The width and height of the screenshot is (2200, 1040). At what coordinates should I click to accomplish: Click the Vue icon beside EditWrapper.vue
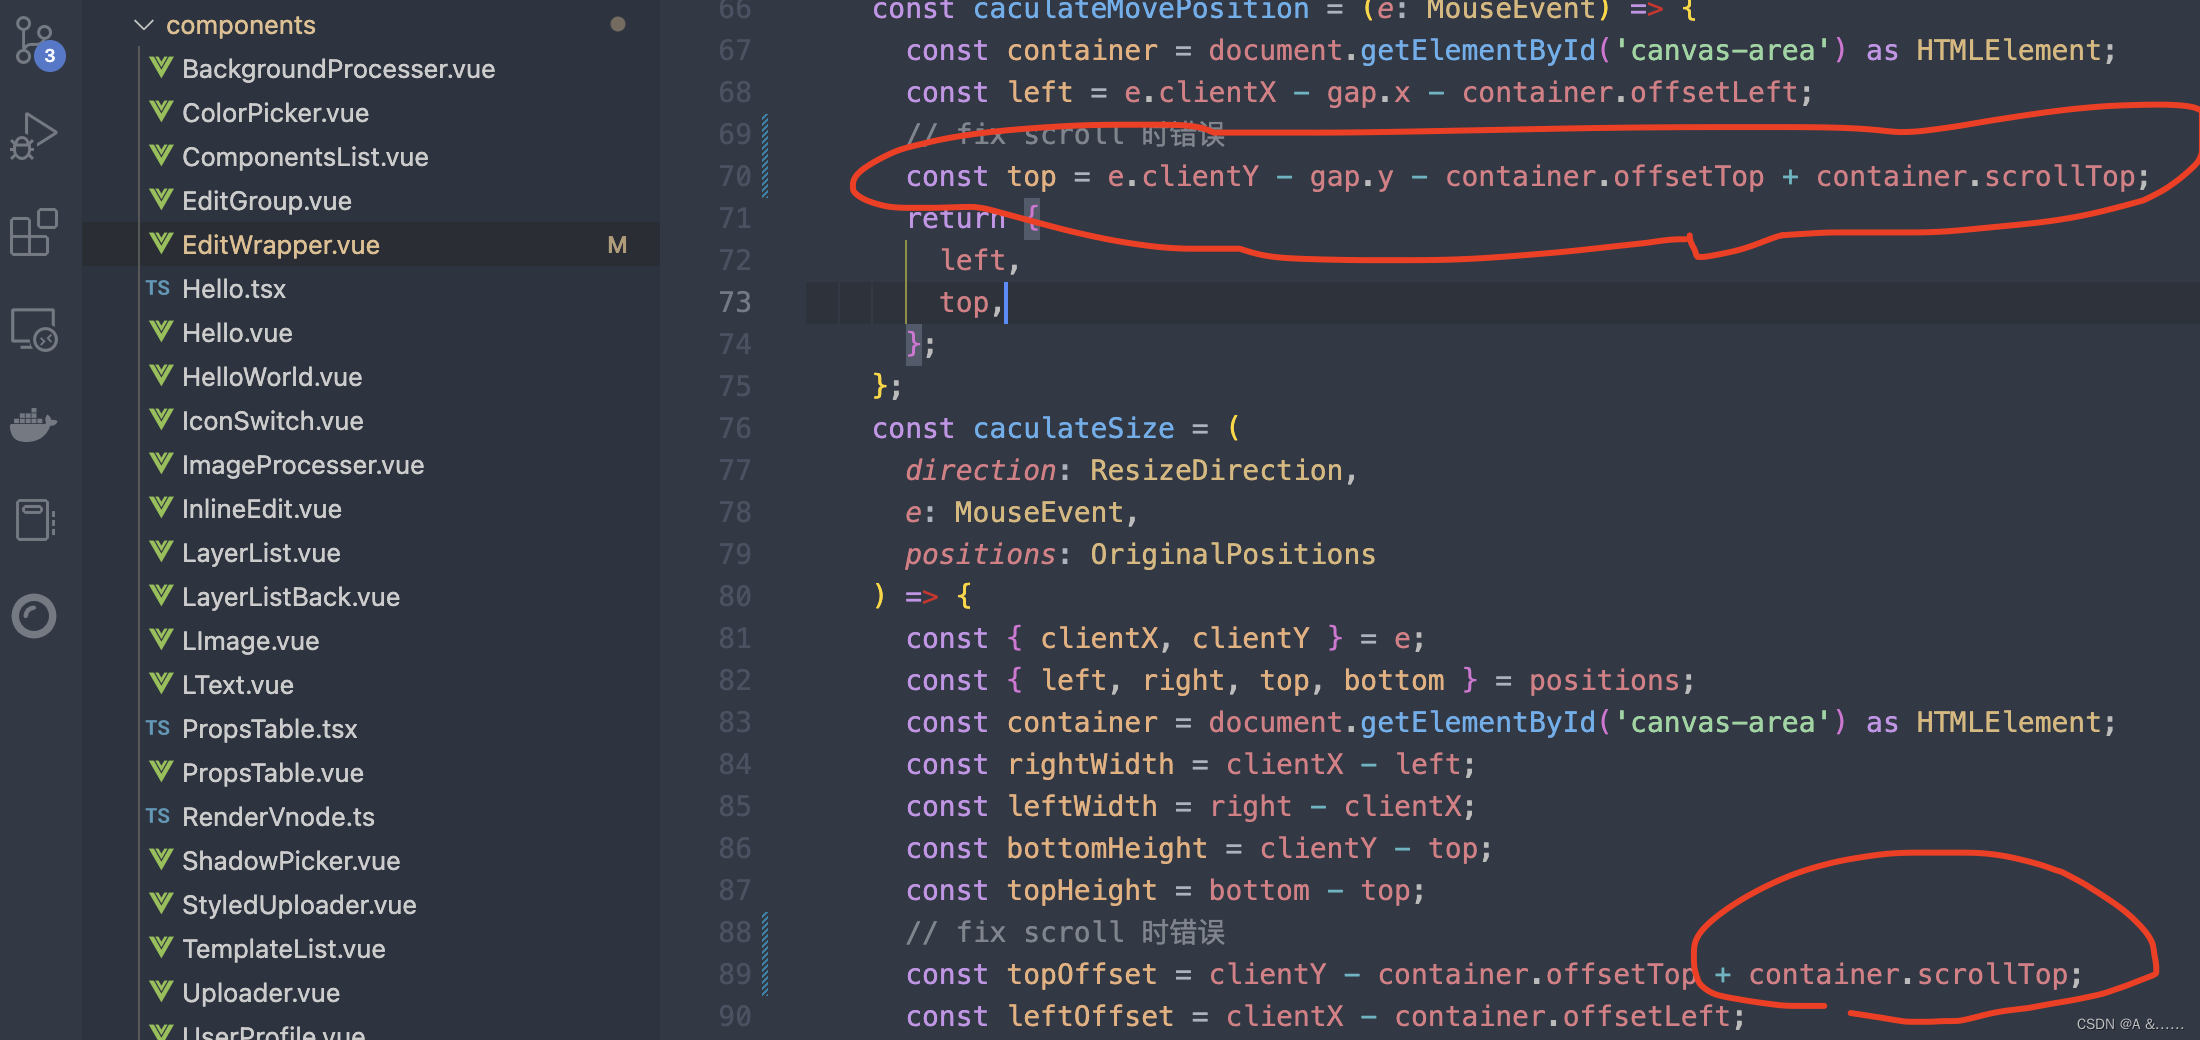[x=161, y=244]
